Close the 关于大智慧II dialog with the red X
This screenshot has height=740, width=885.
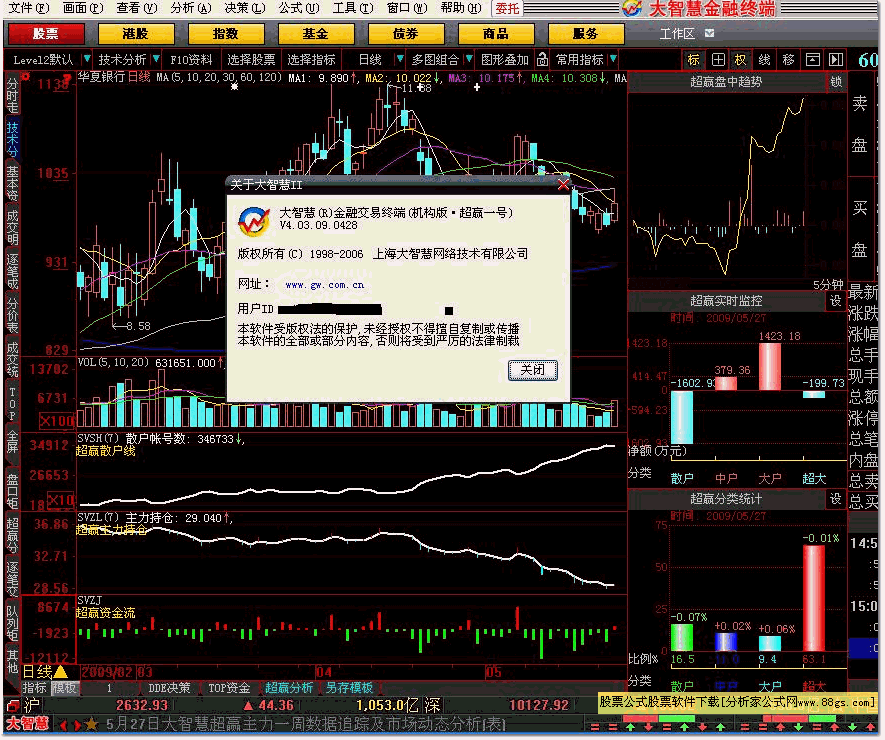563,185
